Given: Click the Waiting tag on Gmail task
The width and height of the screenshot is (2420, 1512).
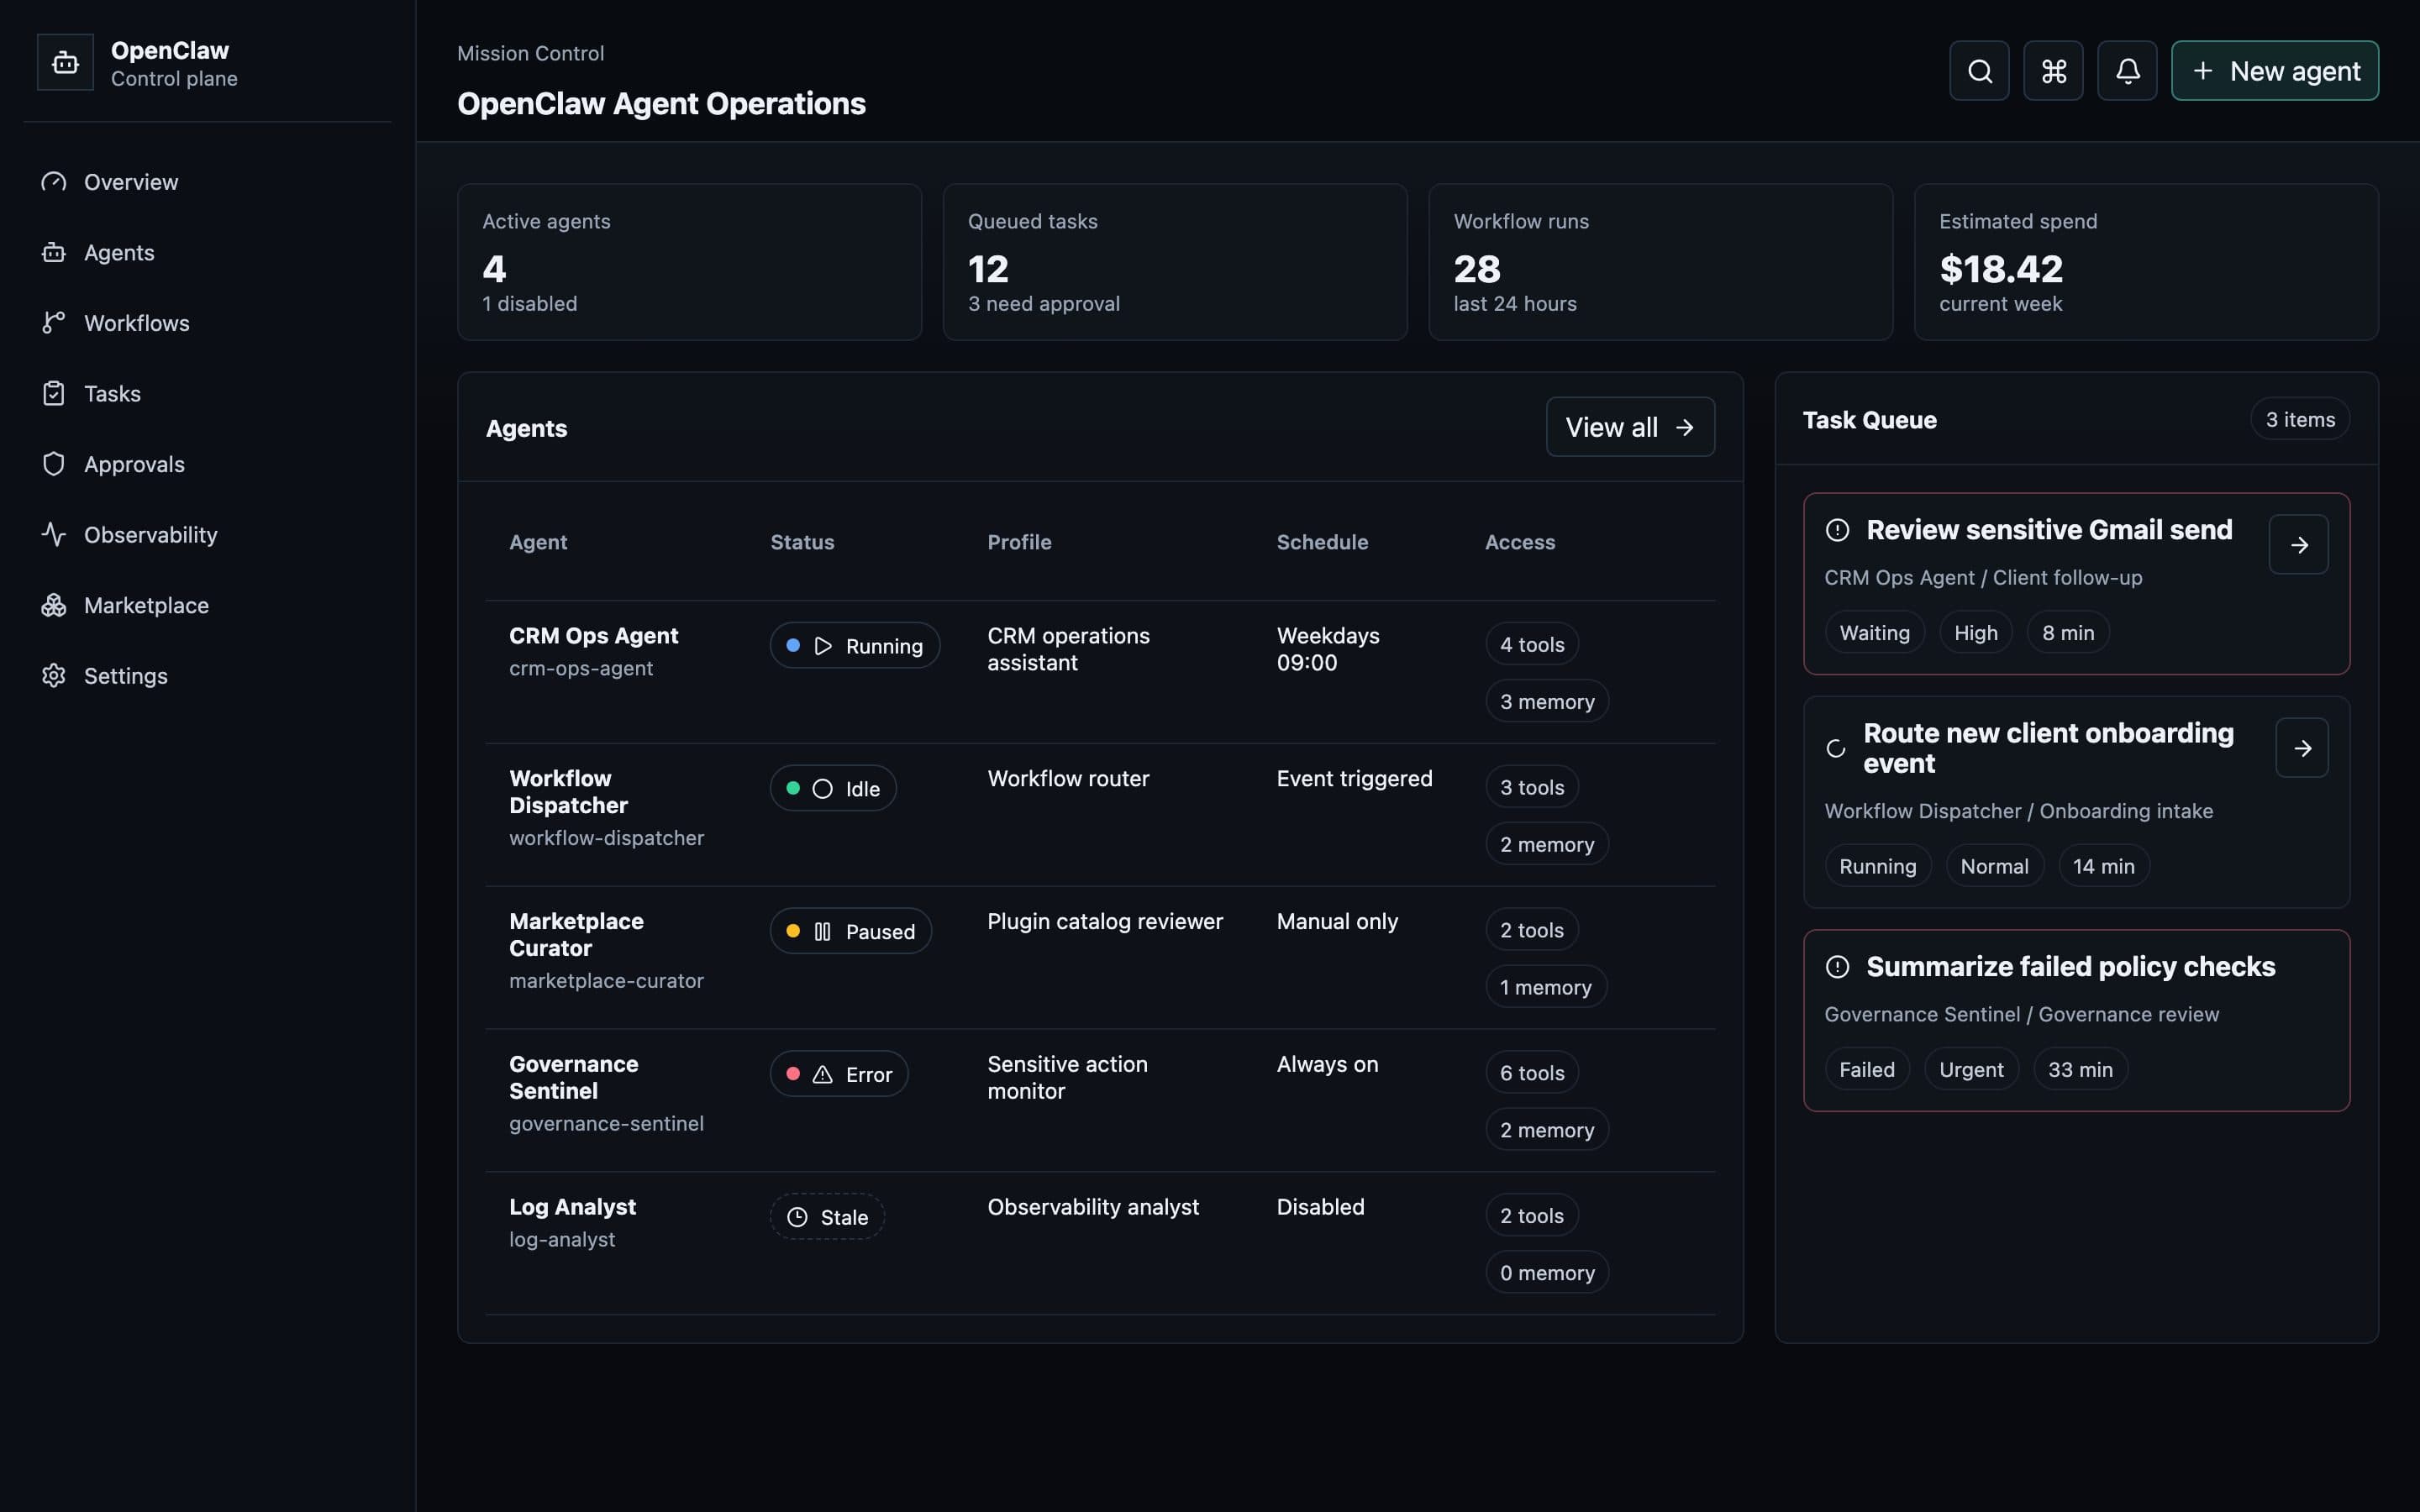Looking at the screenshot, I should point(1874,632).
